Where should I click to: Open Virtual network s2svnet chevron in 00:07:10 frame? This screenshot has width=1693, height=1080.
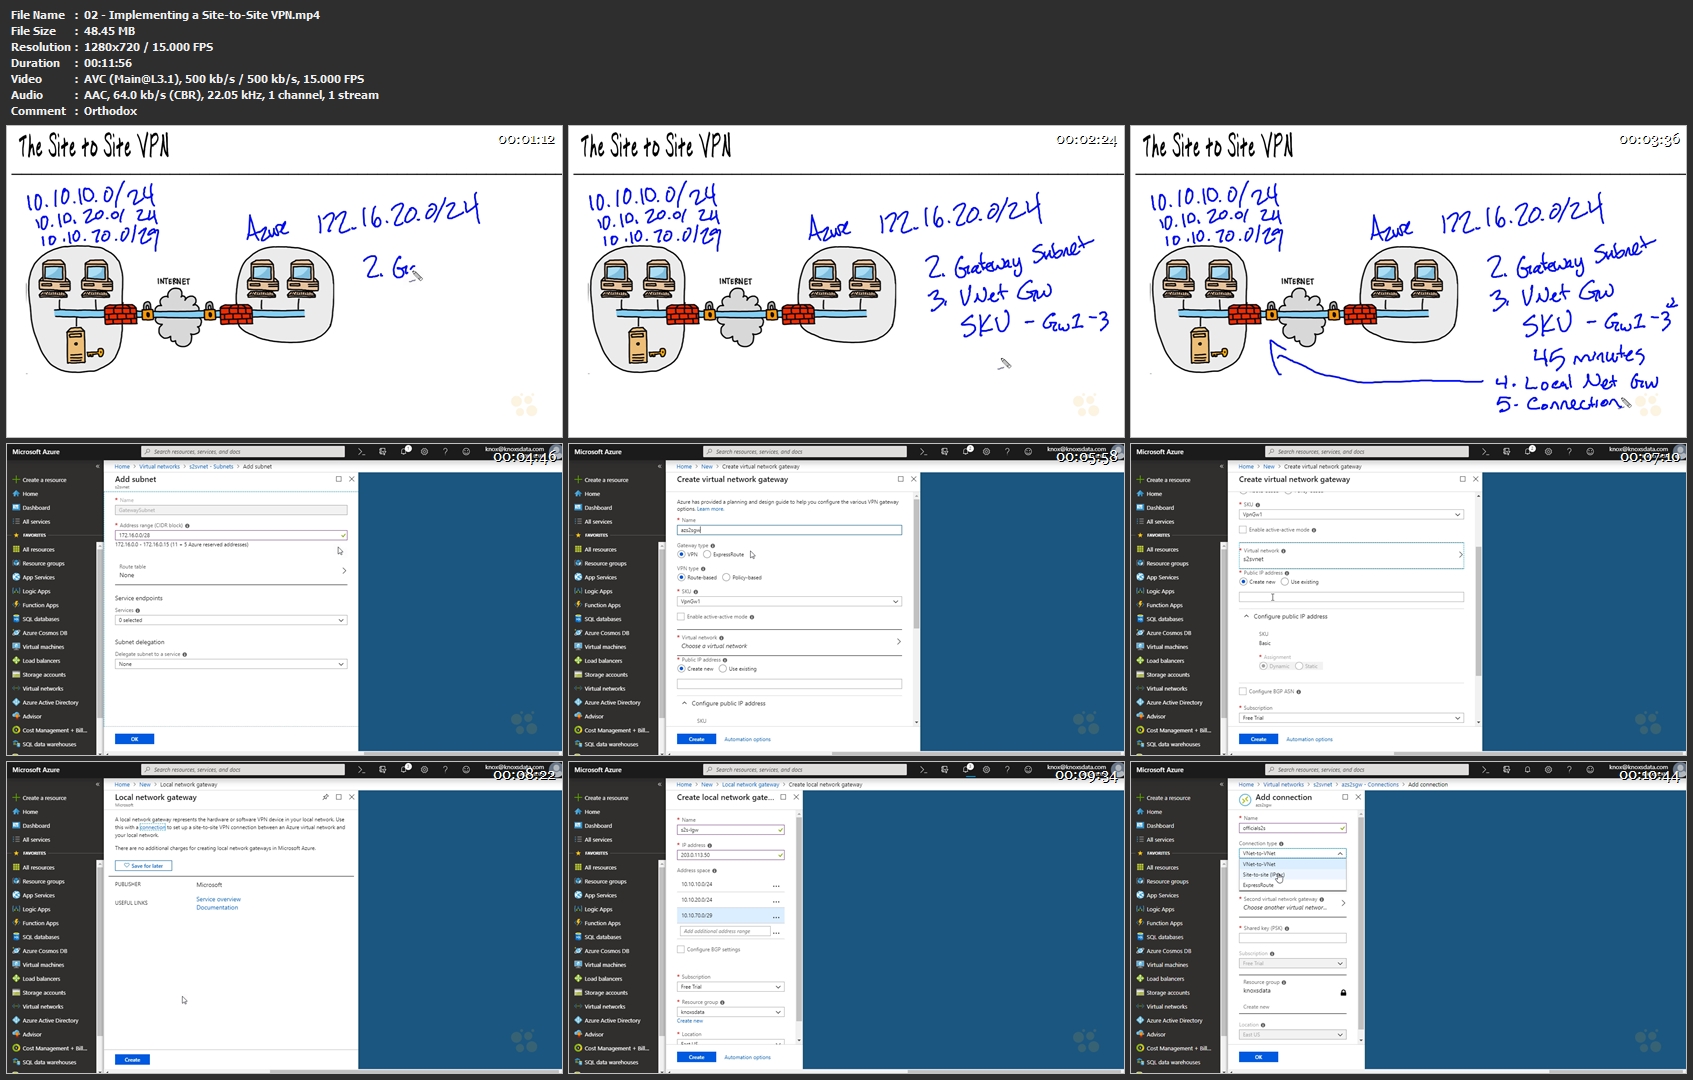click(x=1460, y=555)
